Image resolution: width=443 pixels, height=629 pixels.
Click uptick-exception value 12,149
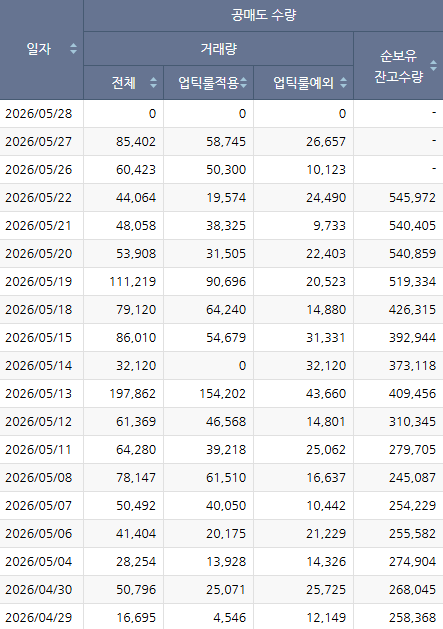coord(326,618)
